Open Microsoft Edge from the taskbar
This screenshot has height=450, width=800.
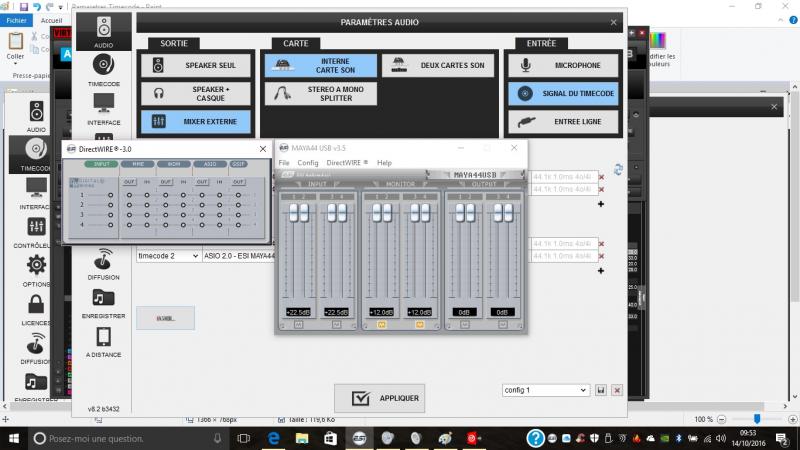coord(277,438)
